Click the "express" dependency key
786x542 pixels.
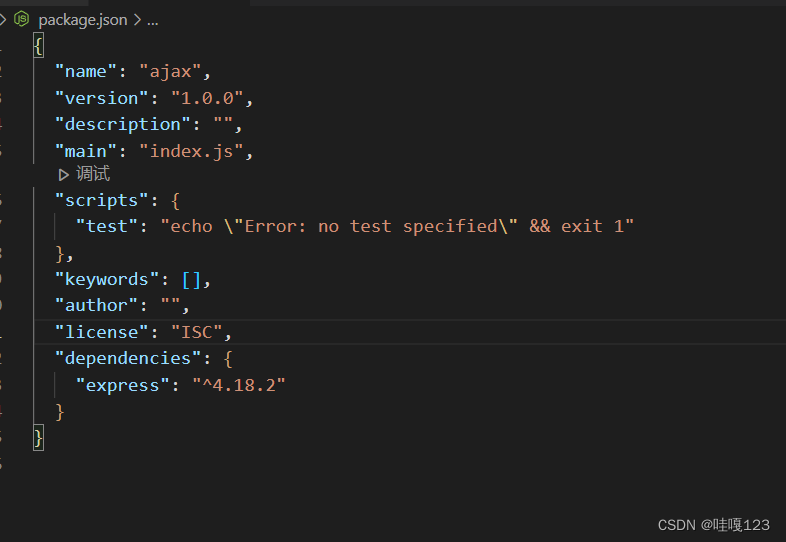pos(123,385)
